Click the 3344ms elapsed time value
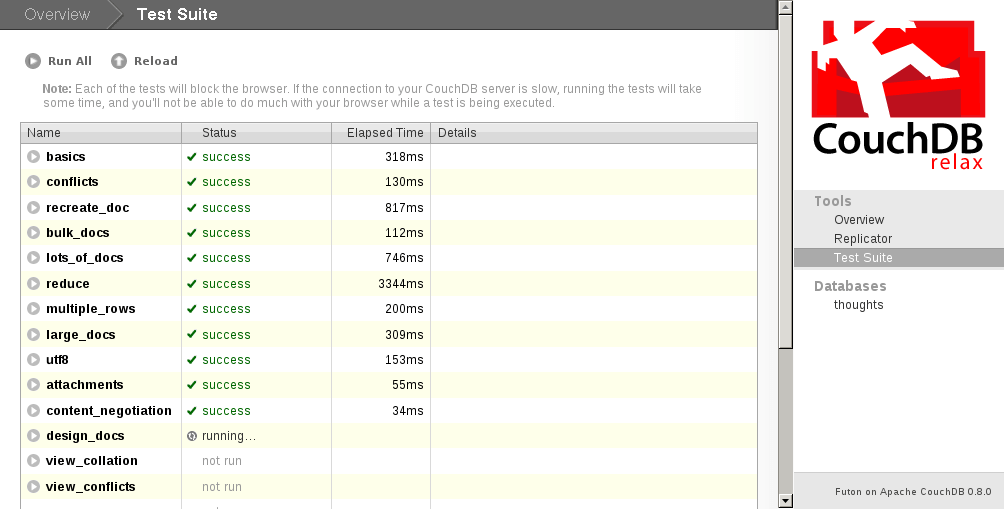 (401, 284)
